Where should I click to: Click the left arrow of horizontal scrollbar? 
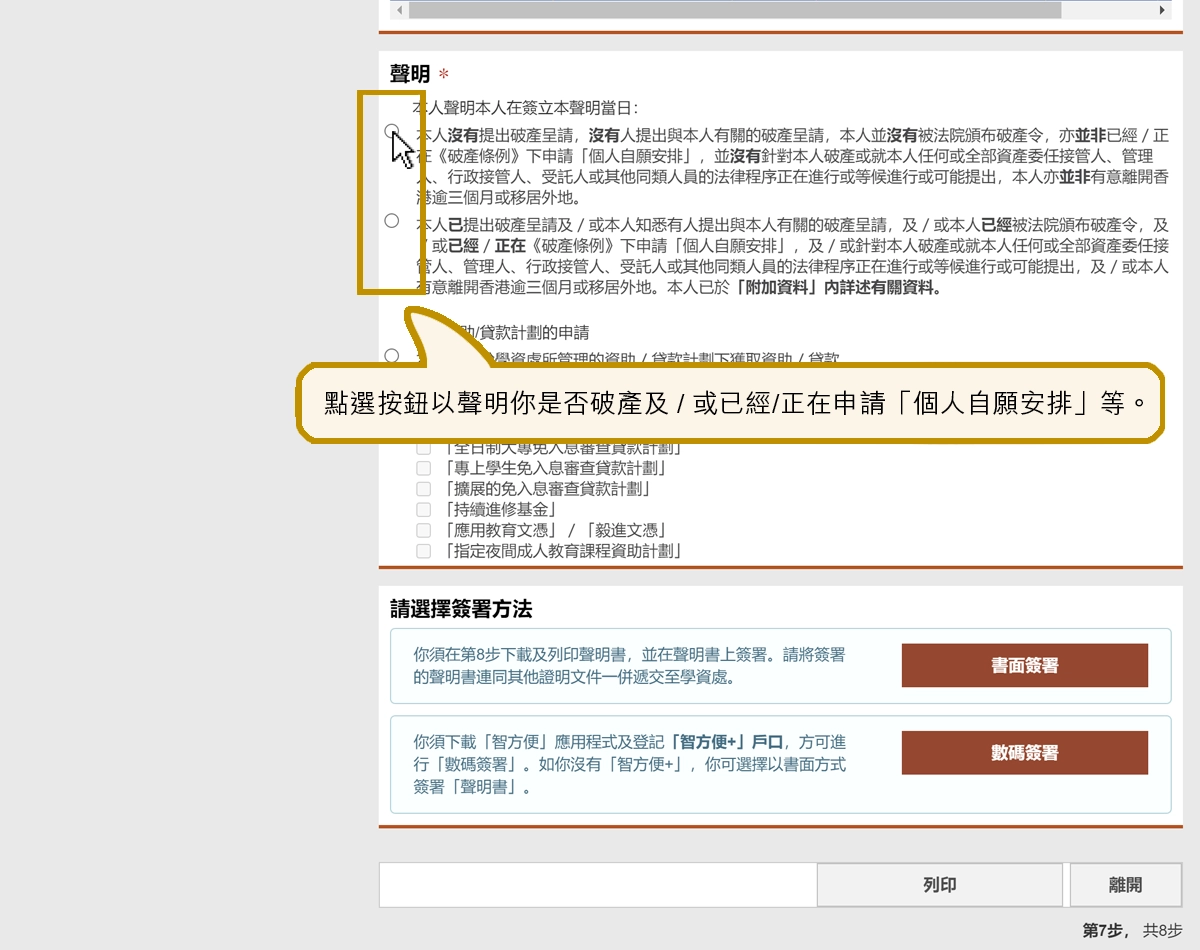click(x=399, y=10)
